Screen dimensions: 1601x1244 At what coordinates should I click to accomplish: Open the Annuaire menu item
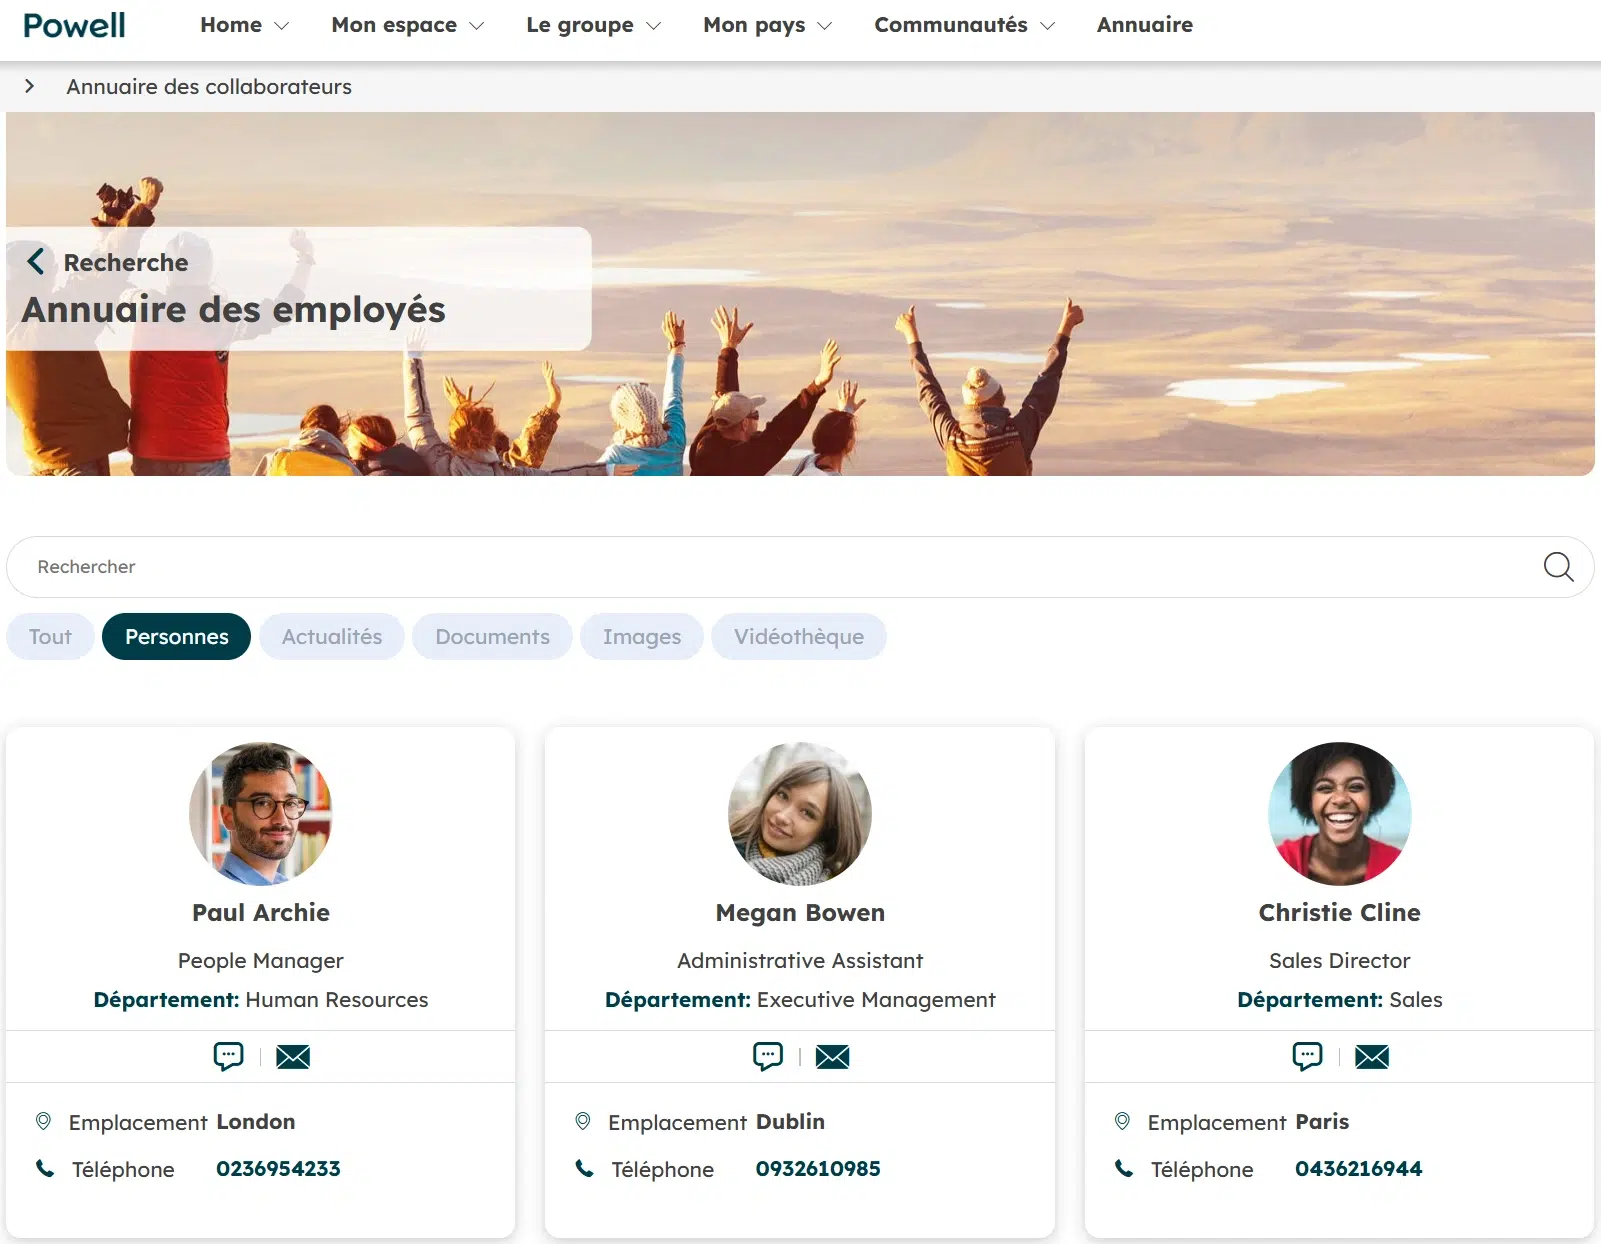tap(1144, 25)
